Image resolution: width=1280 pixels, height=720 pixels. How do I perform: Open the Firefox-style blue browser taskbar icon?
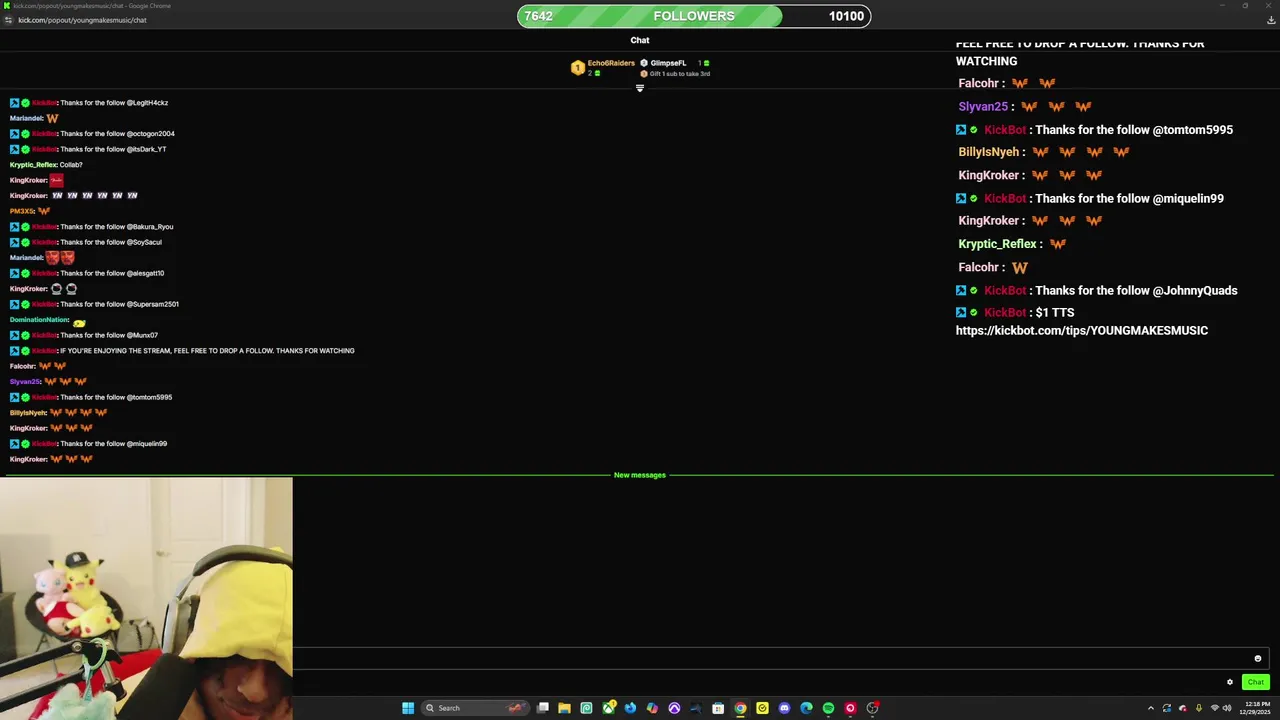[x=630, y=708]
